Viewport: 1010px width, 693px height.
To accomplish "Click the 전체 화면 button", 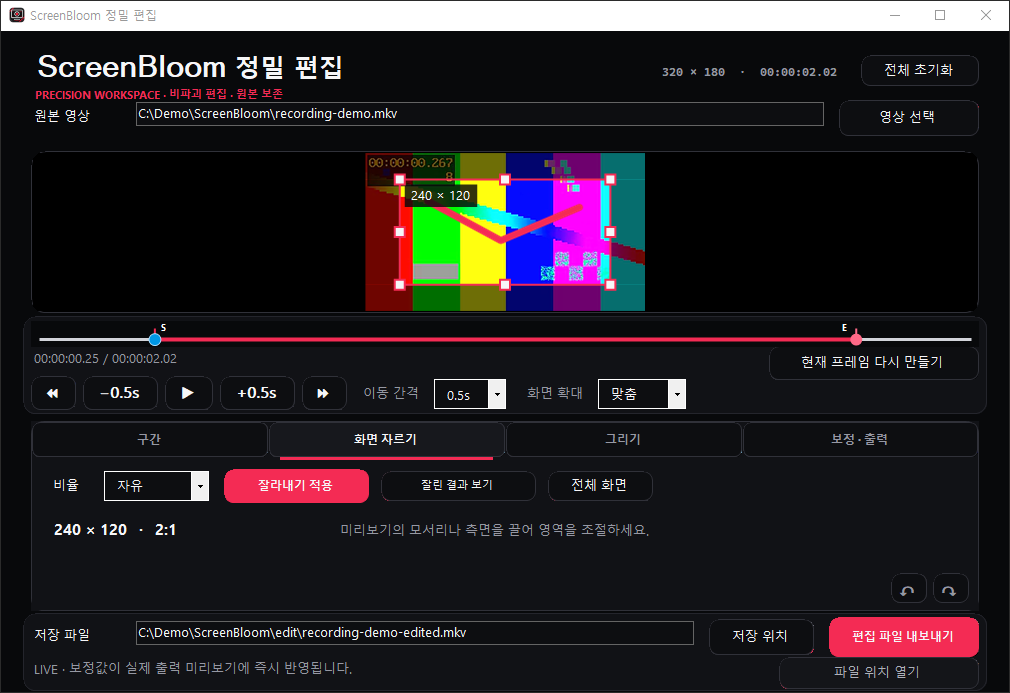I will [600, 486].
